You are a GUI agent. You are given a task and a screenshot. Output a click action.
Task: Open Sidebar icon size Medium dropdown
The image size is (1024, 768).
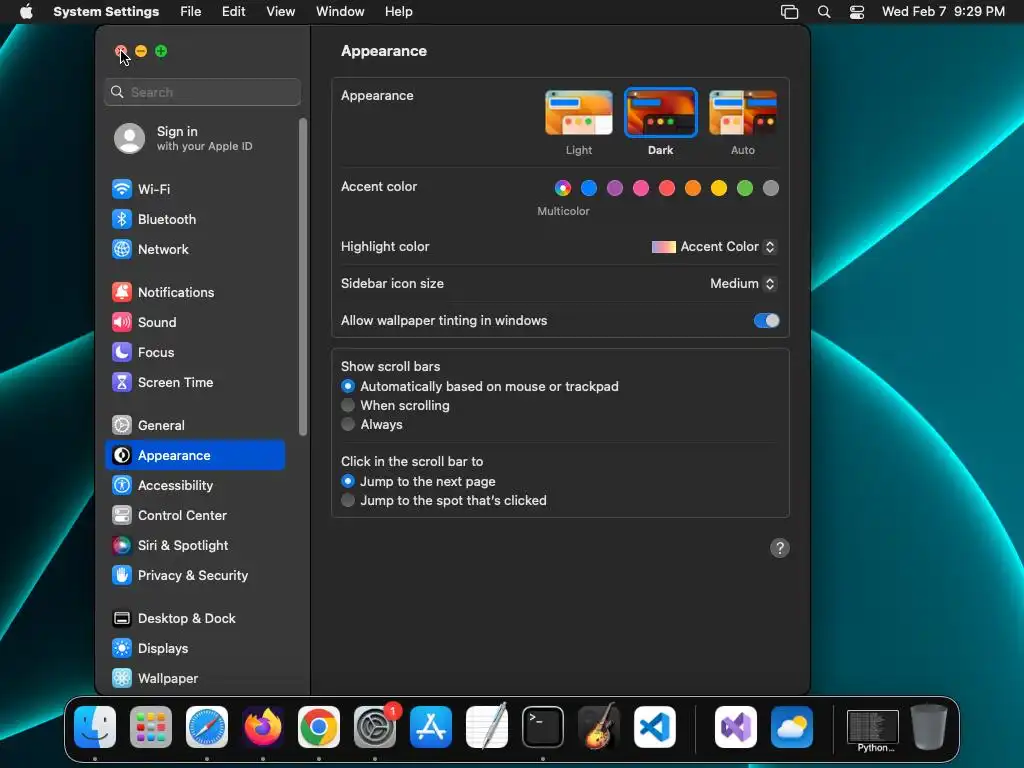coord(743,283)
